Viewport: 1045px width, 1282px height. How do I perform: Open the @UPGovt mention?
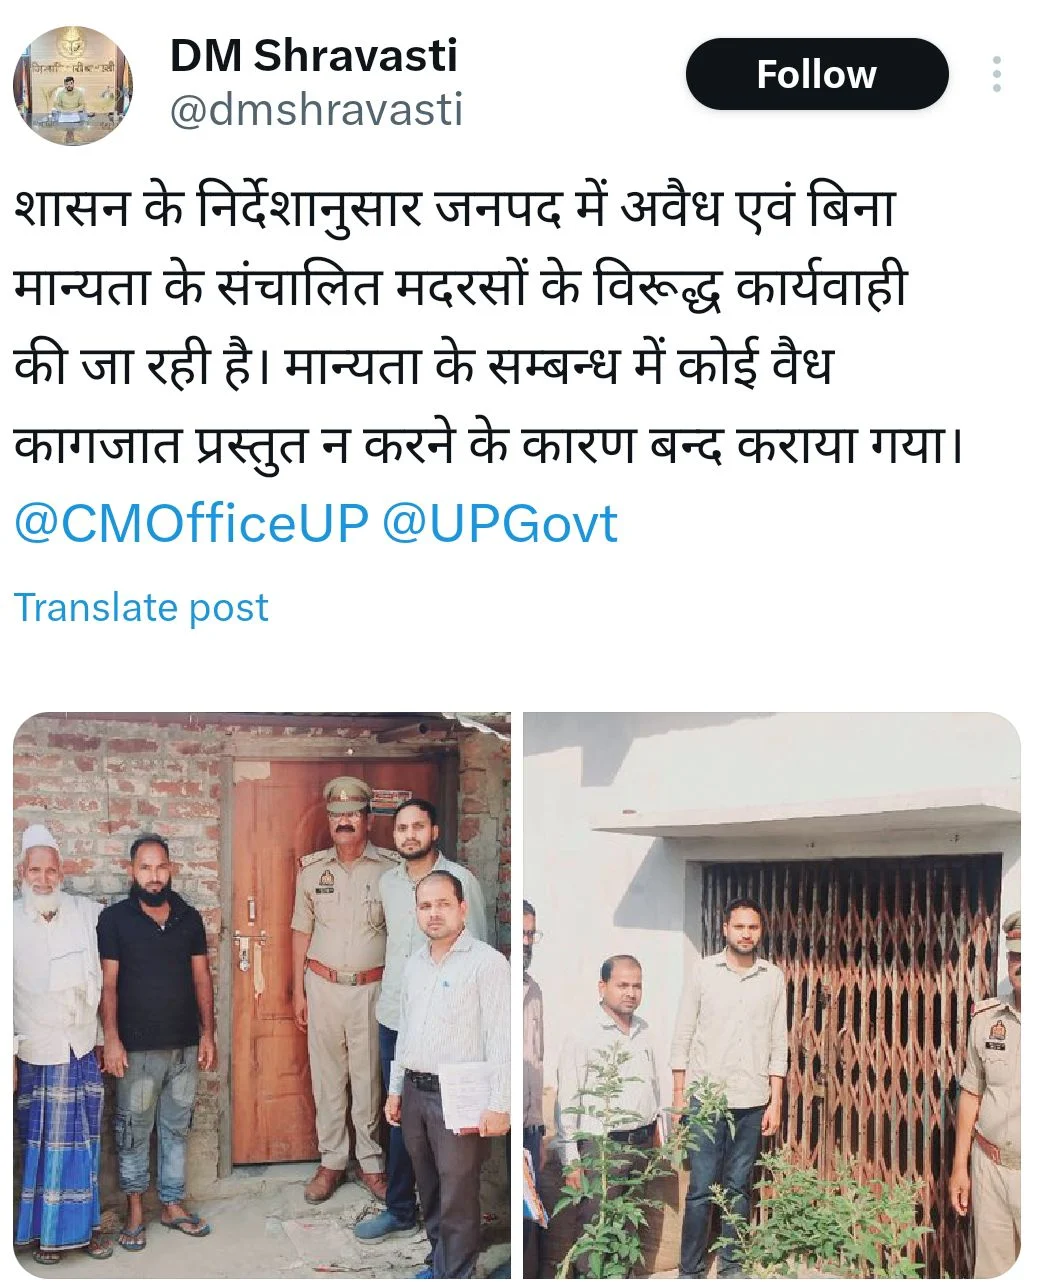click(x=500, y=523)
